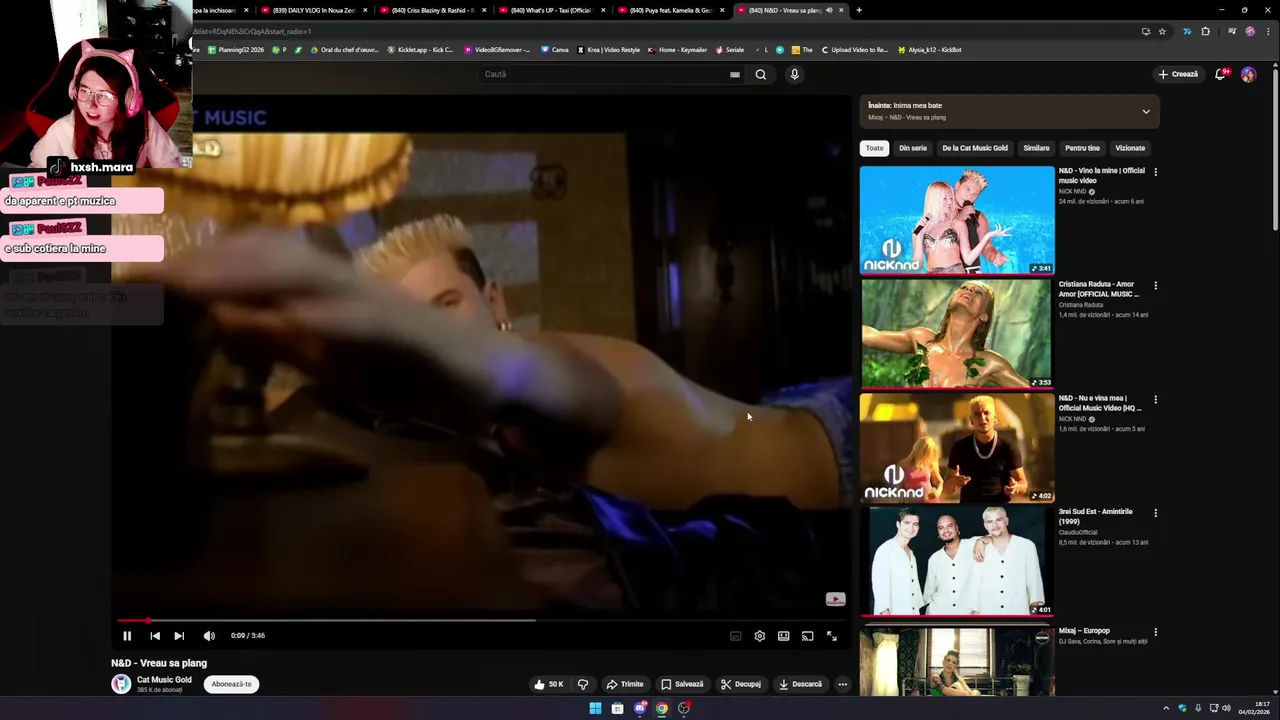This screenshot has height=720, width=1280.
Task: Select the Pentru tine filter chip
Action: click(x=1082, y=148)
